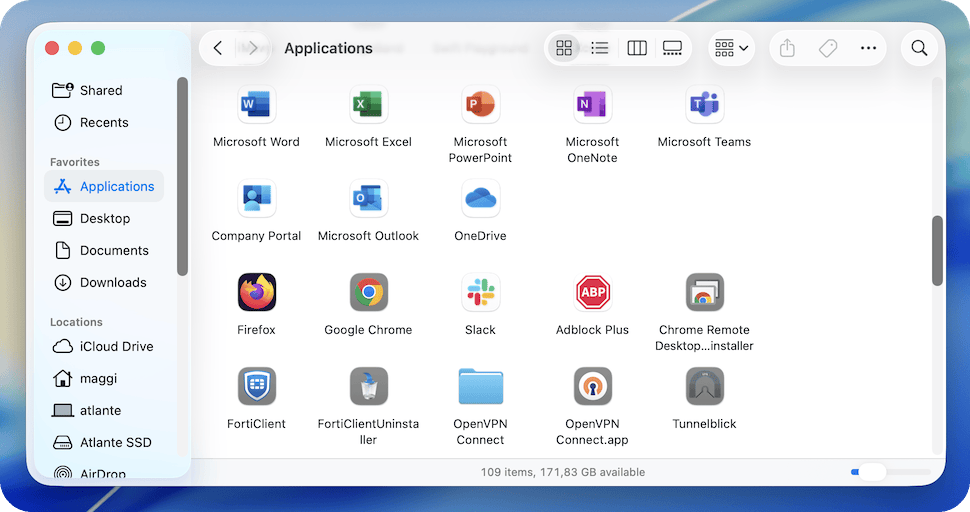
Task: Open the Group By dropdown
Action: 731,48
